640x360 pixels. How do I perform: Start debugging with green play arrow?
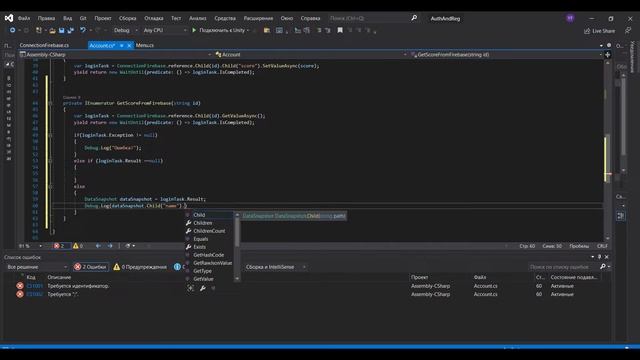tap(194, 30)
